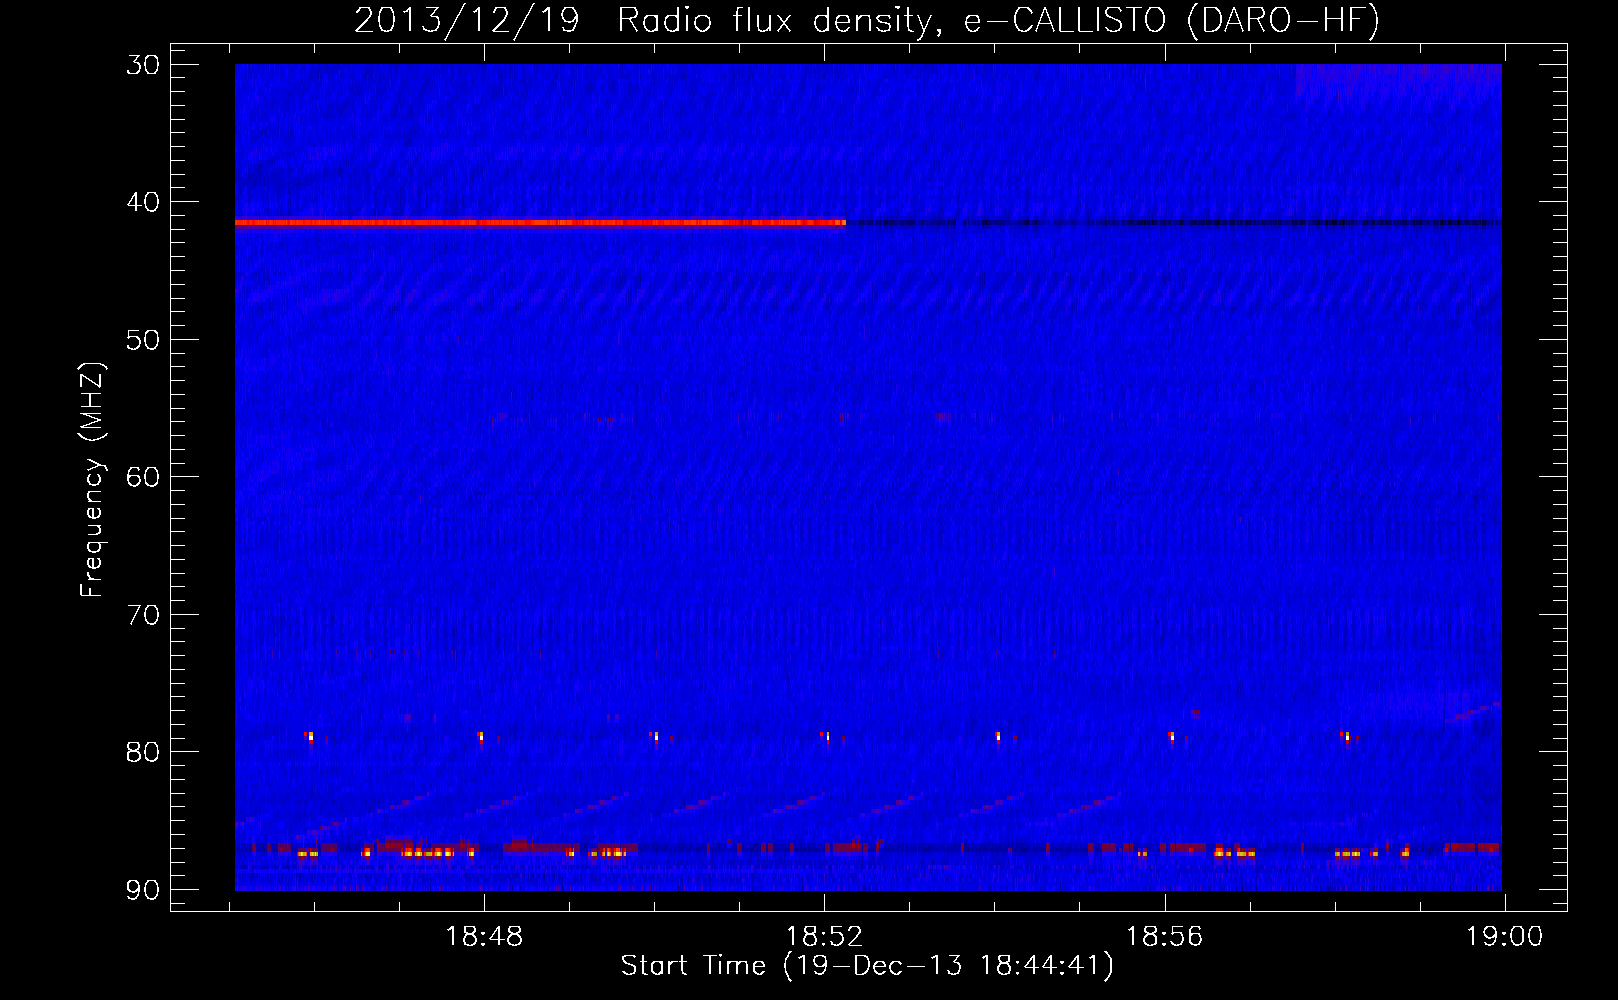Click the "Start Time (19-Dec-13 18:44:41)" axis label
This screenshot has height=1000, width=1618.
click(867, 966)
